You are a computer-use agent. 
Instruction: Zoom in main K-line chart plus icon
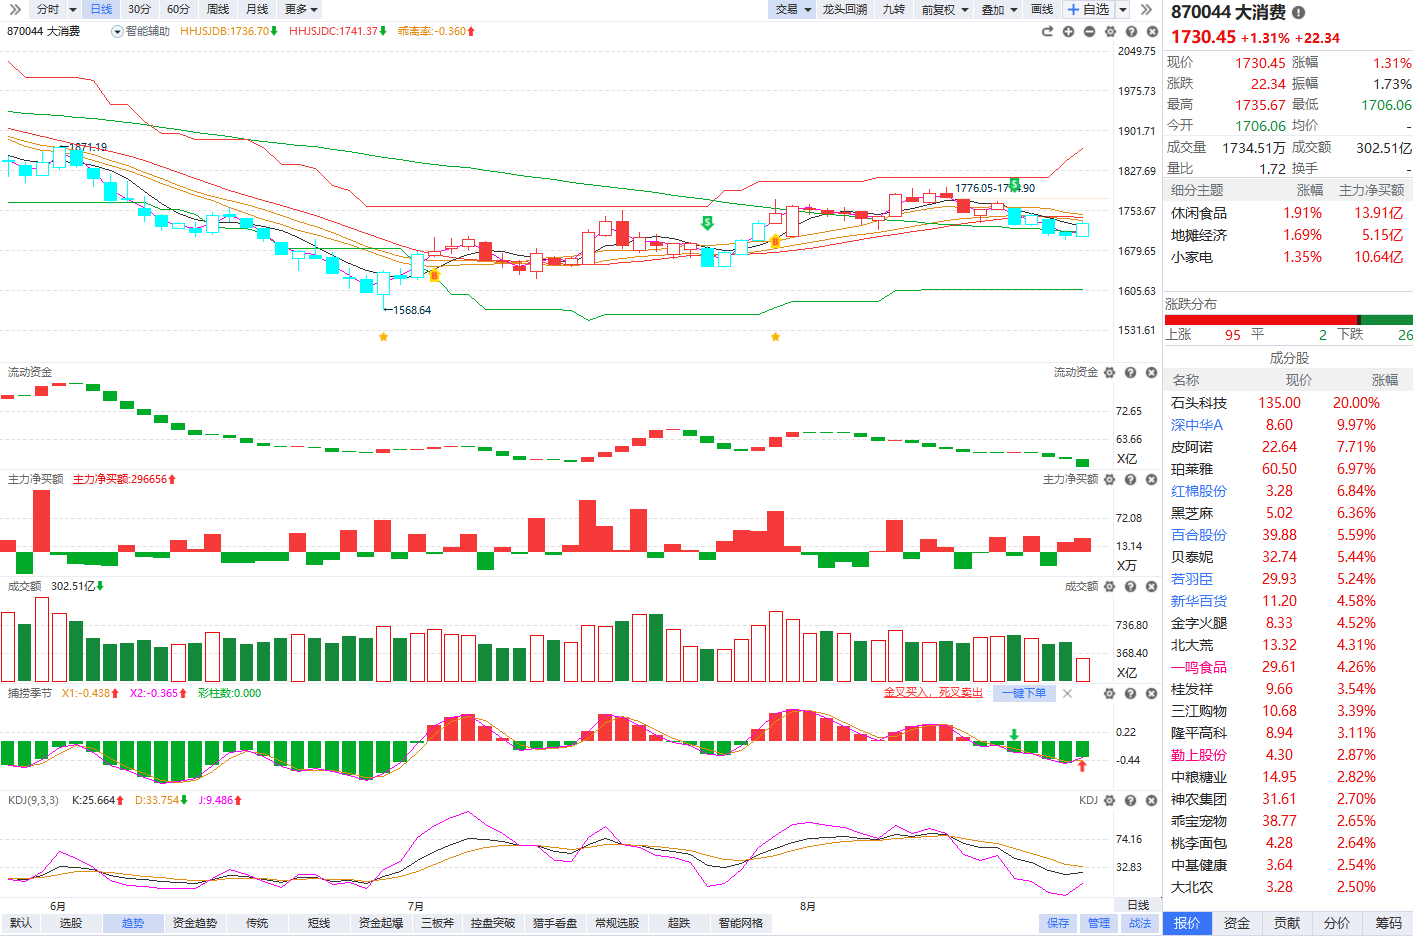point(1068,32)
